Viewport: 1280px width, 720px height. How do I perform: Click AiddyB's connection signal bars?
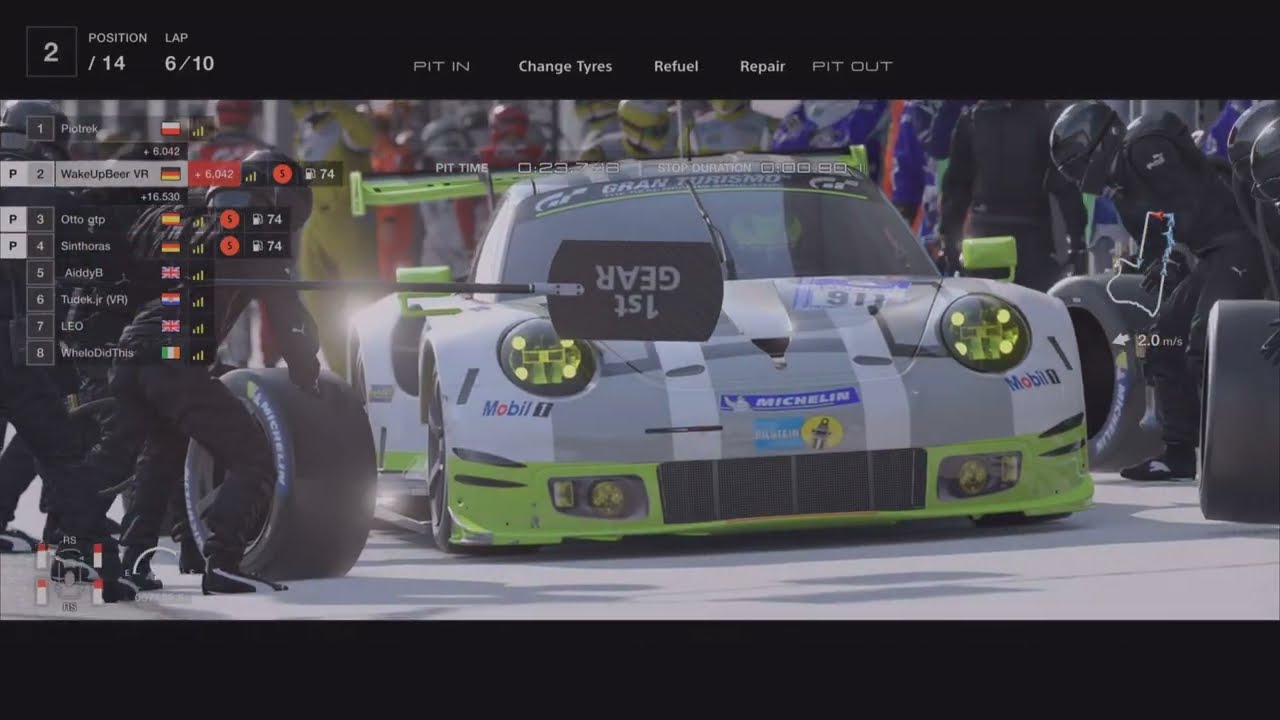click(197, 274)
